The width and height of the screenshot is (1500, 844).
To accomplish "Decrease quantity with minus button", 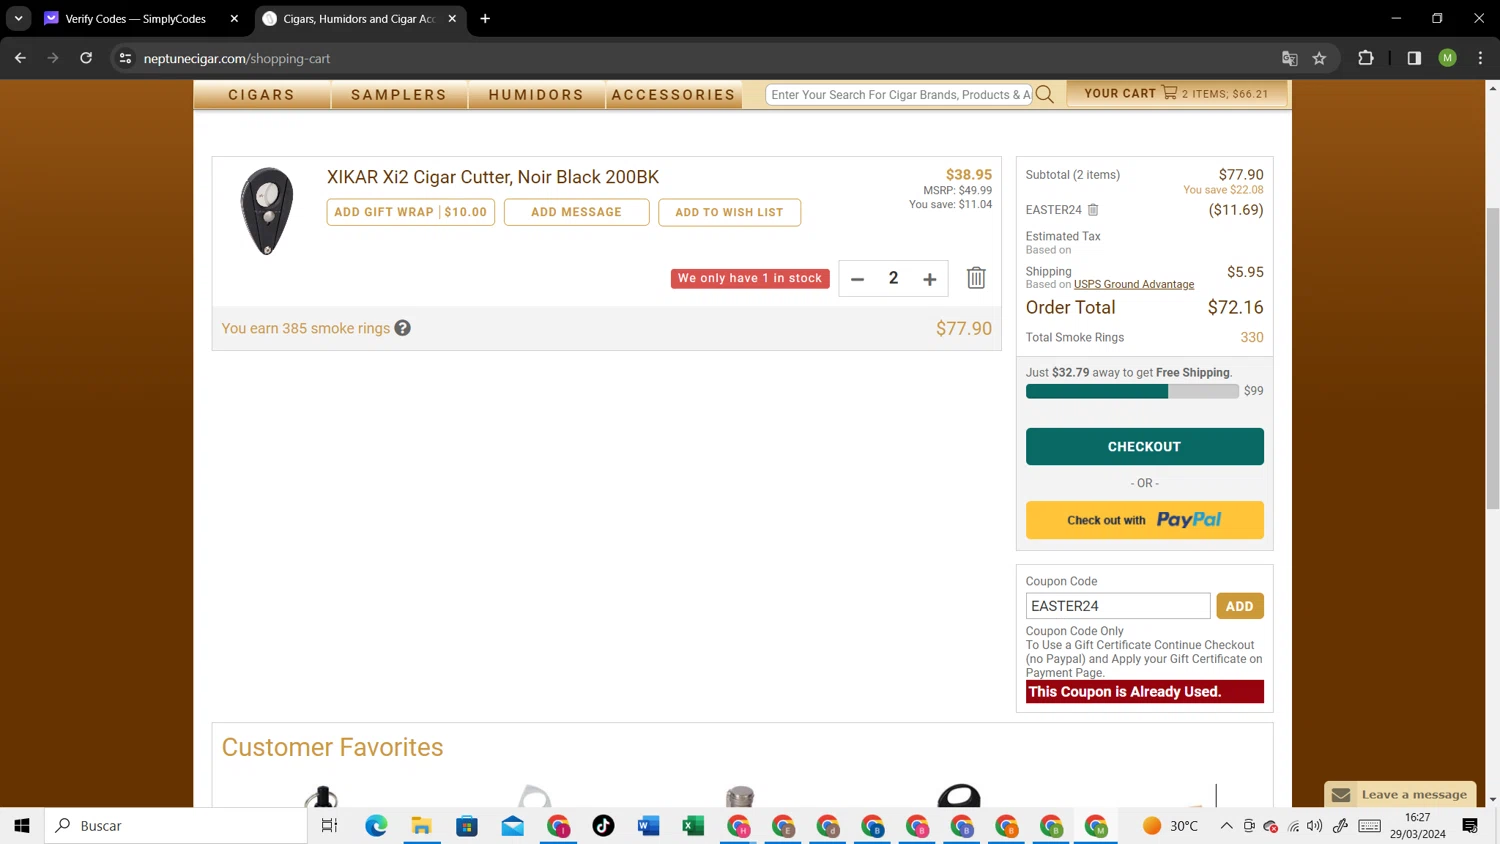I will (x=857, y=279).
